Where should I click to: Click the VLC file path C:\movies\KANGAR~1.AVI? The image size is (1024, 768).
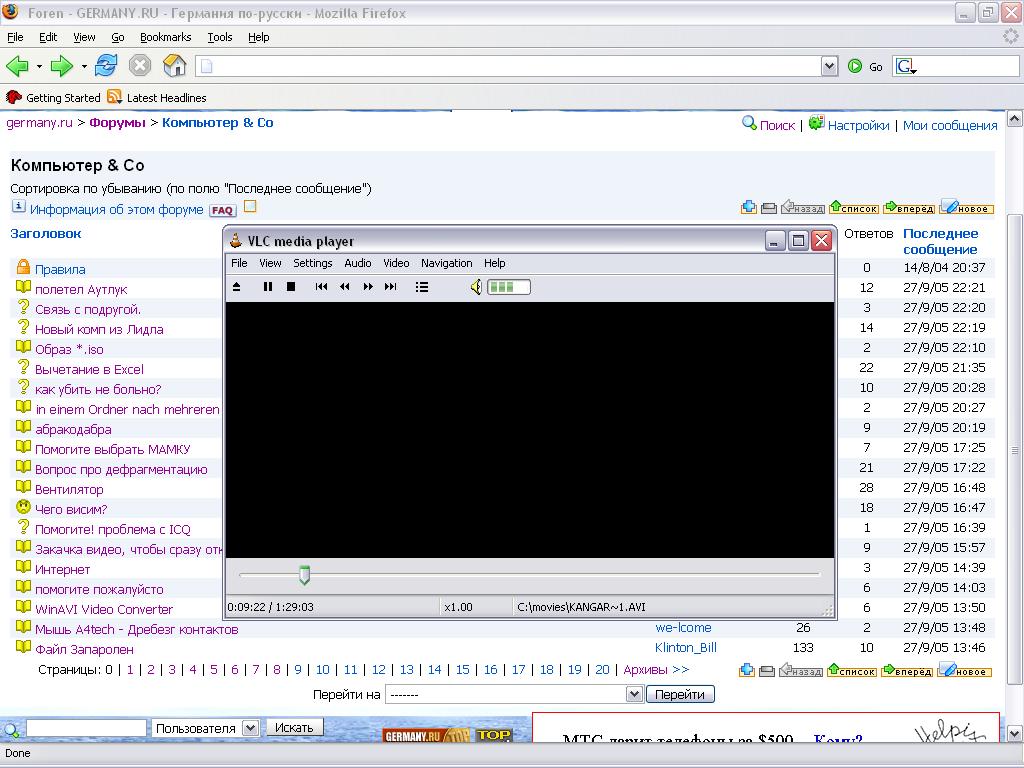tap(581, 607)
